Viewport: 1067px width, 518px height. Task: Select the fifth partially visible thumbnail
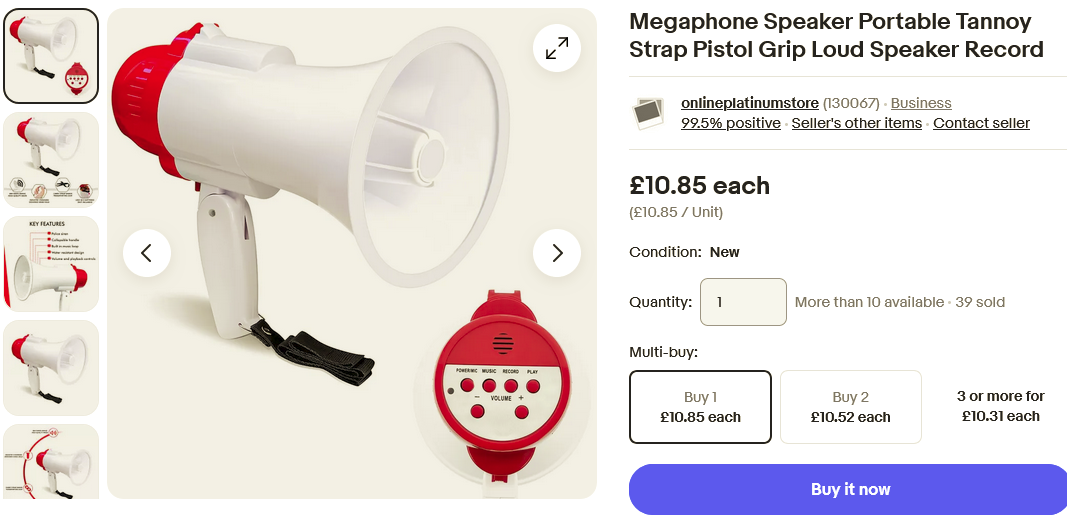[x=51, y=460]
